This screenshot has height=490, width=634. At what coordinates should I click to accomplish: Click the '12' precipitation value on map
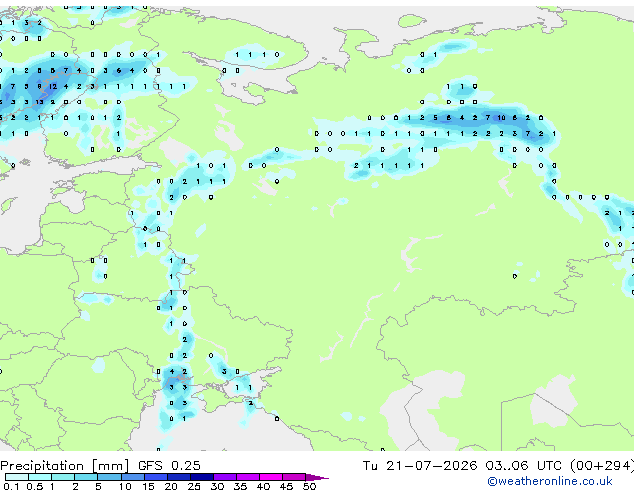pyautogui.click(x=53, y=87)
